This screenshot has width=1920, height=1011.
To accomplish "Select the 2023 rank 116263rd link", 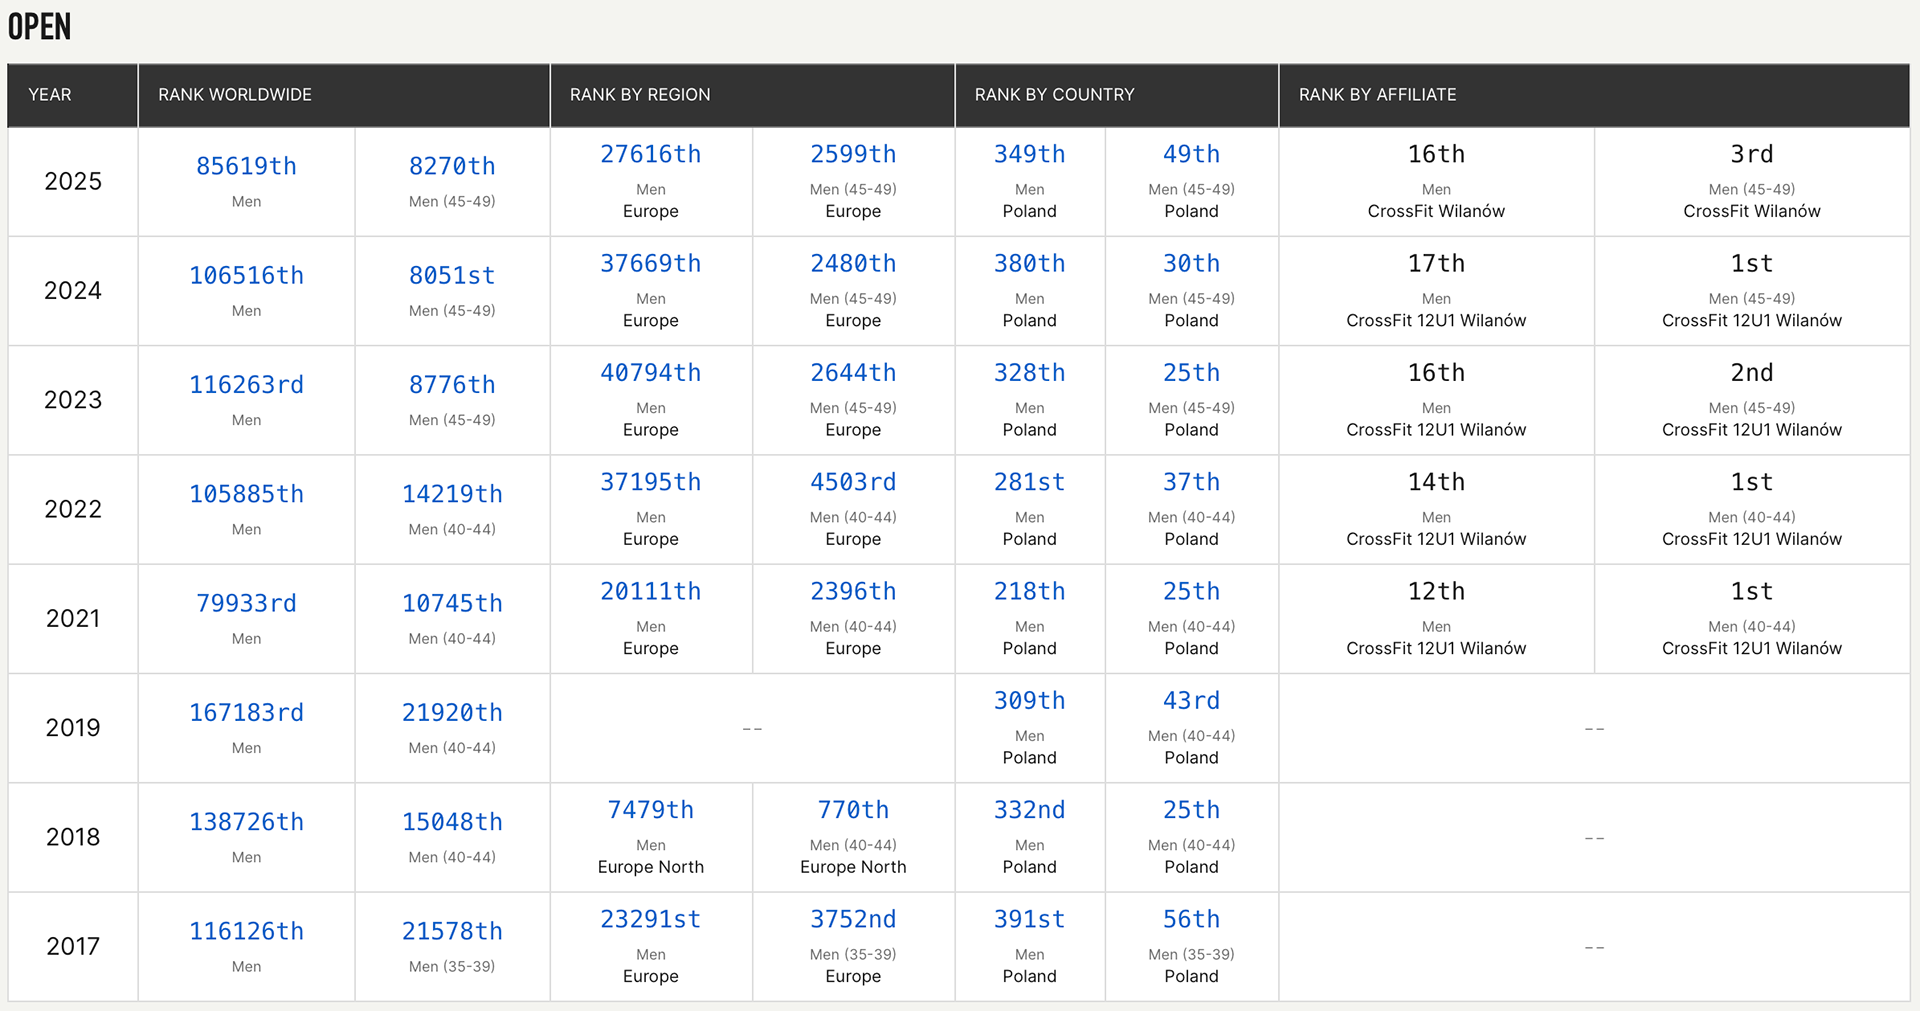I will pos(246,385).
